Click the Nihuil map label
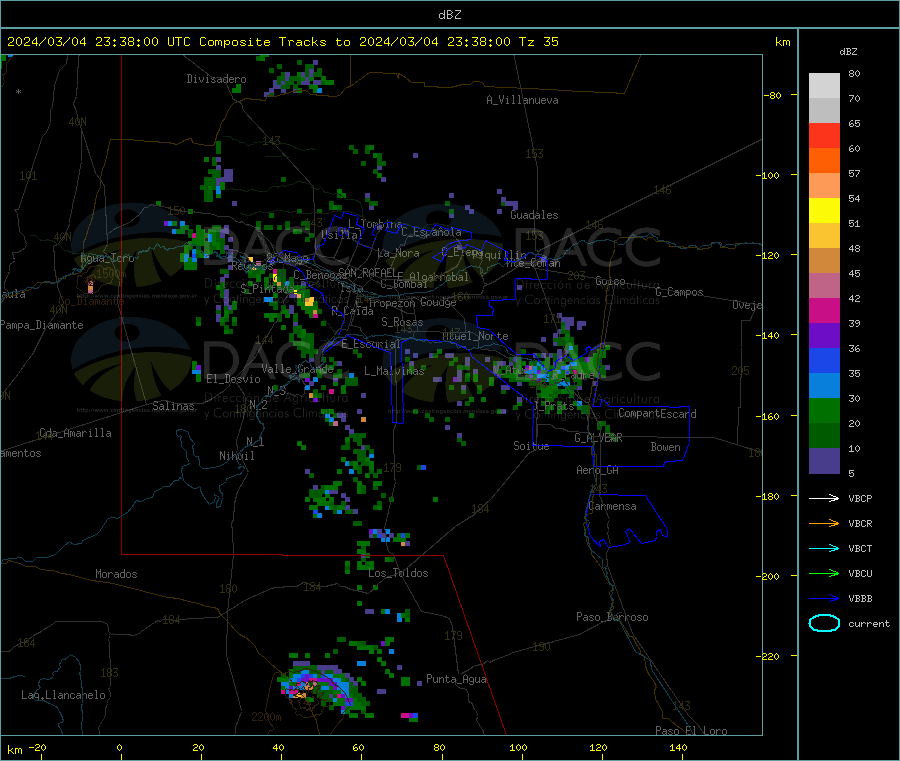 [237, 456]
